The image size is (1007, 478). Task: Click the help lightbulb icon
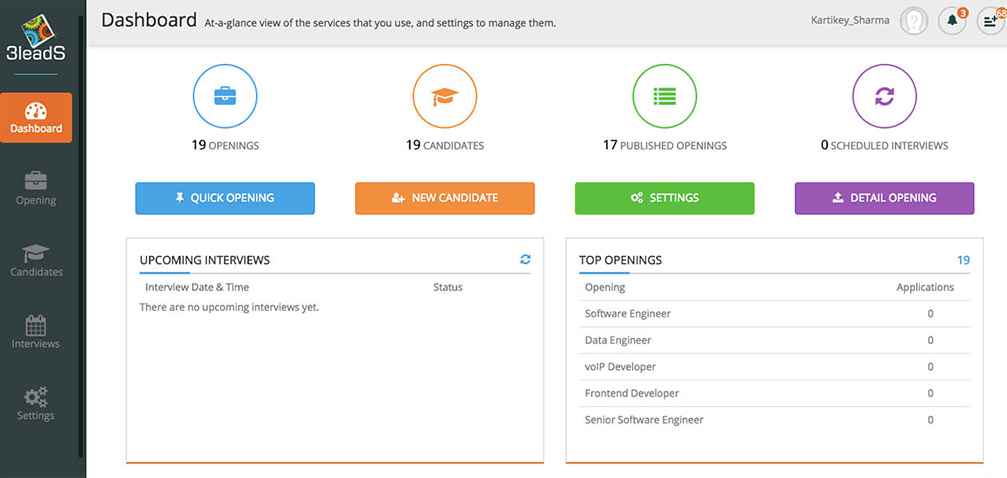pos(914,22)
